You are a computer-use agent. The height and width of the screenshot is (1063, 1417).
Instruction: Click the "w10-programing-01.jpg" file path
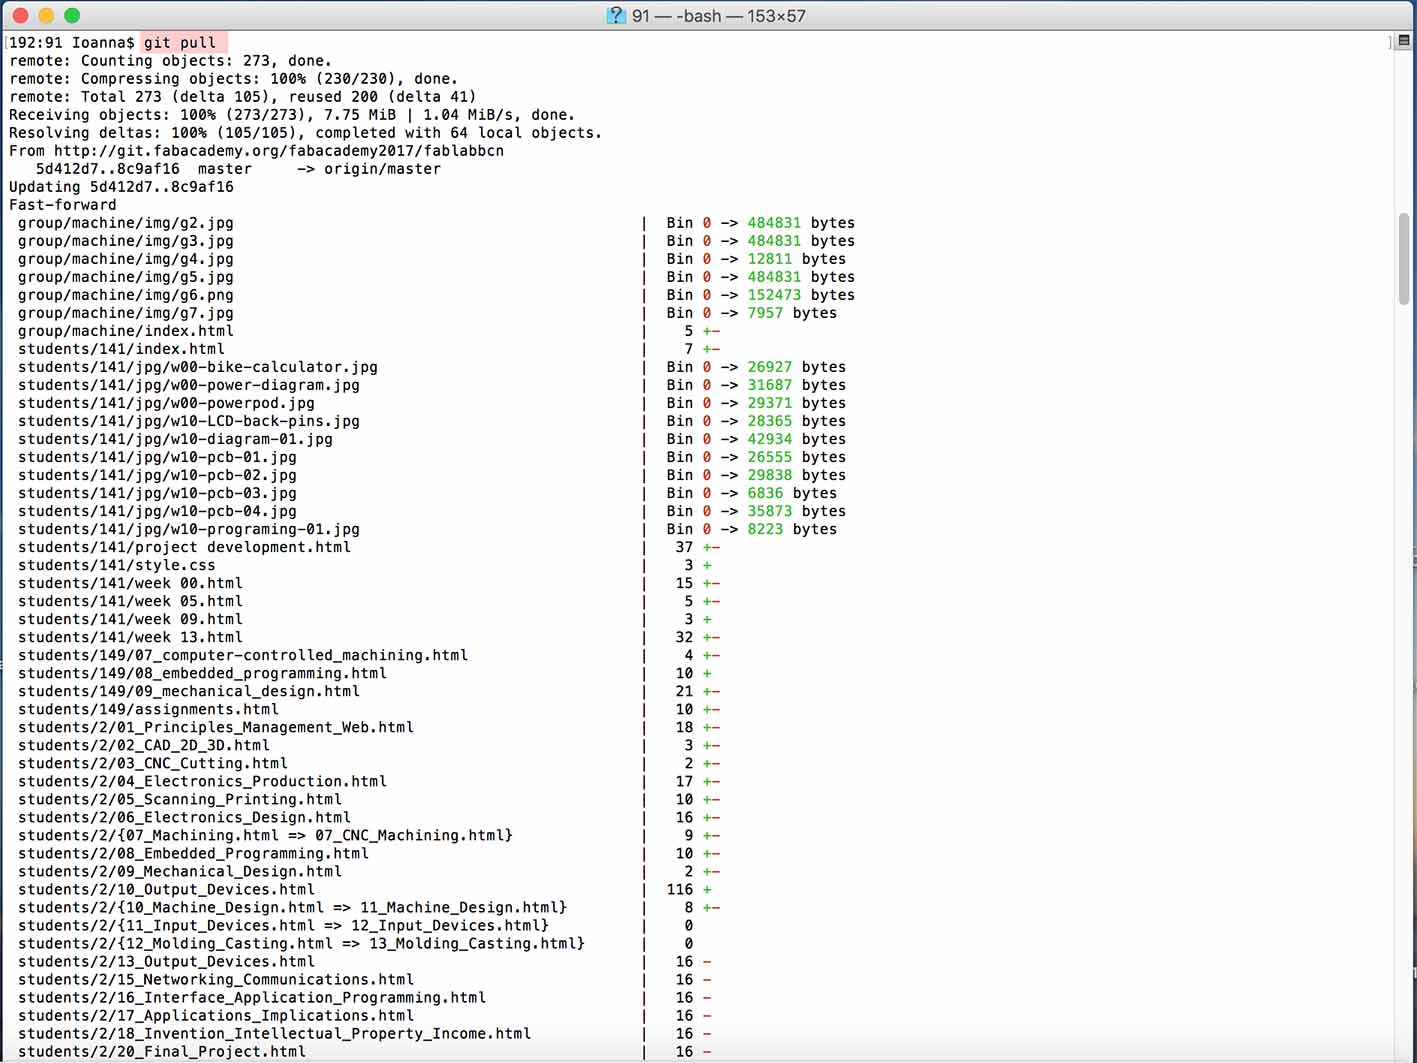[x=189, y=528]
